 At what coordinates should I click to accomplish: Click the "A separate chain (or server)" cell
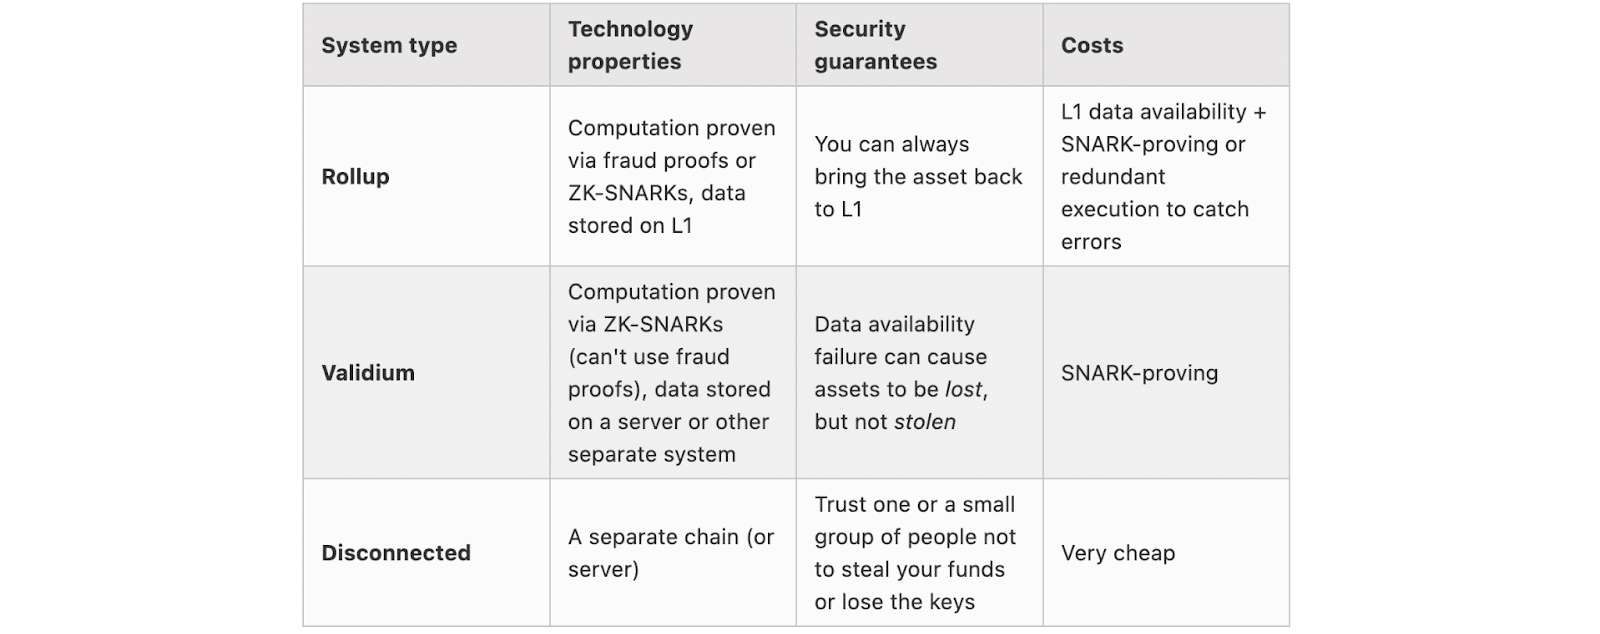(670, 553)
